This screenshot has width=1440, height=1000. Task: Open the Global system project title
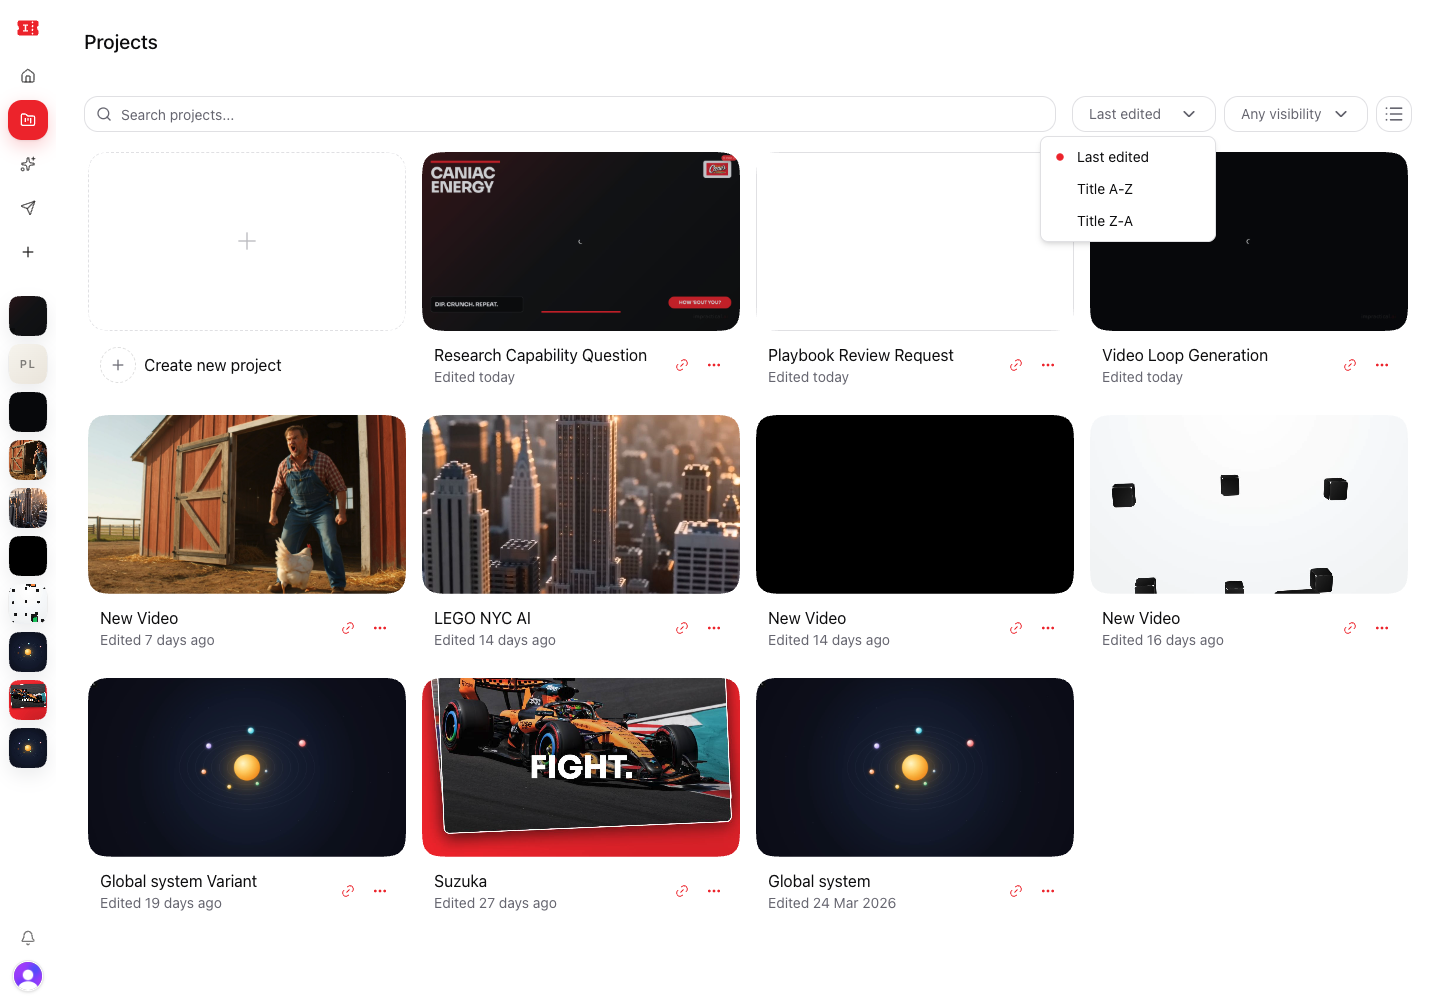coord(819,881)
